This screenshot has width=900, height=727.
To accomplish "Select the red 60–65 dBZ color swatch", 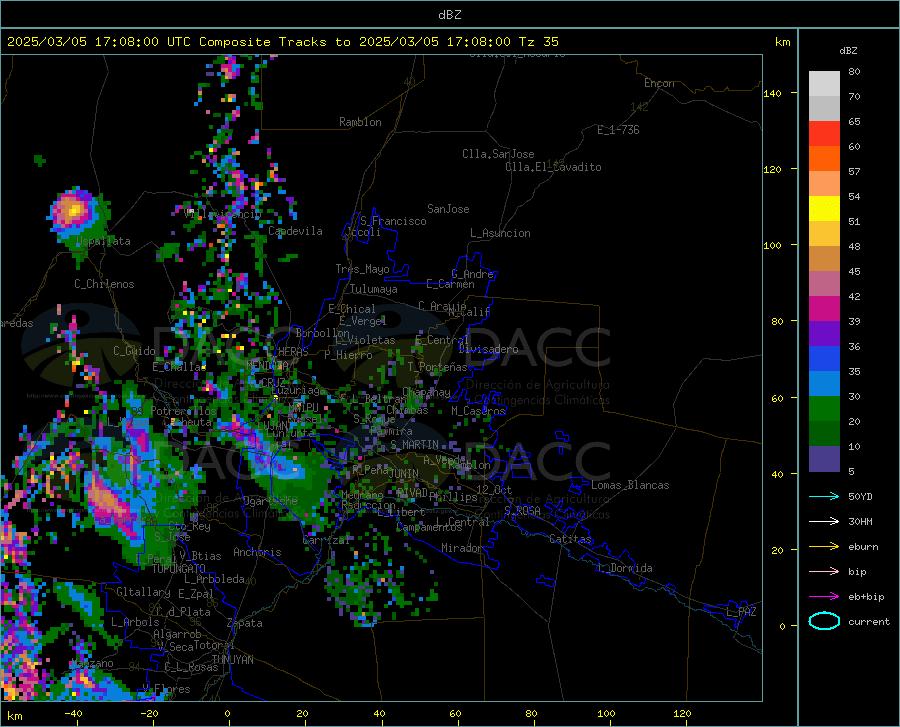I will (x=824, y=134).
